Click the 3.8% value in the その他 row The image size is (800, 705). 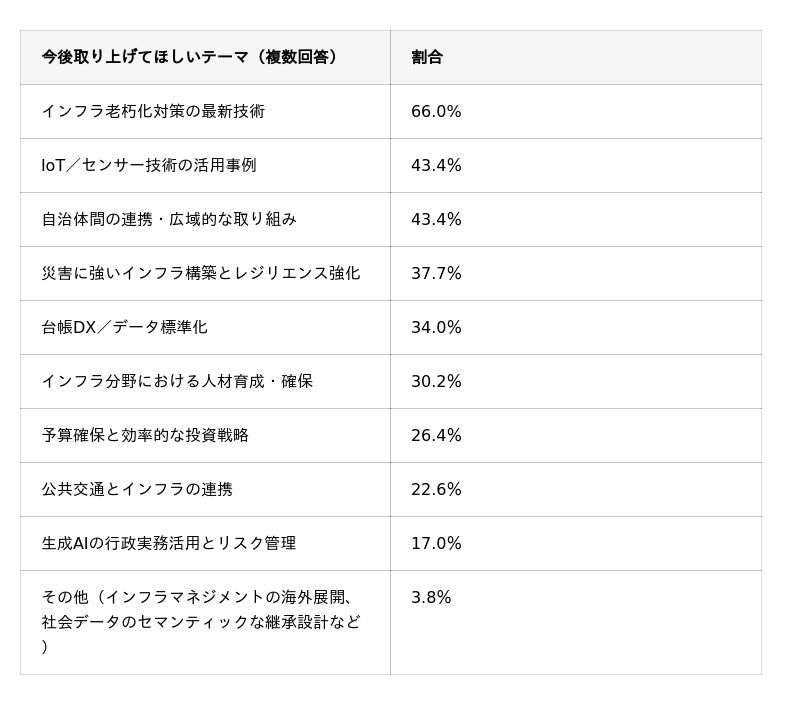[x=431, y=597]
